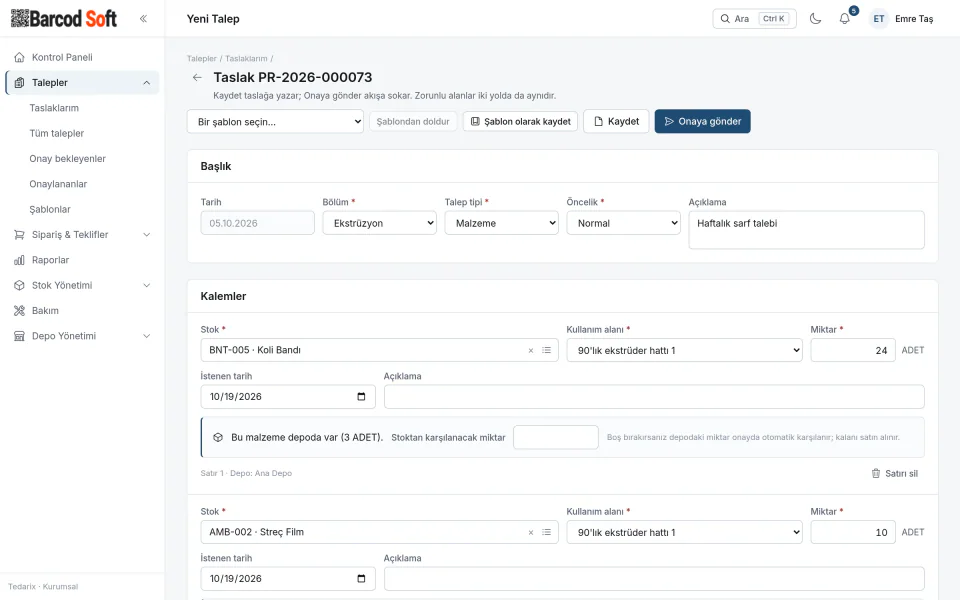Go to Kontrol Paneli
Image resolution: width=960 pixels, height=600 pixels.
pyautogui.click(x=82, y=57)
